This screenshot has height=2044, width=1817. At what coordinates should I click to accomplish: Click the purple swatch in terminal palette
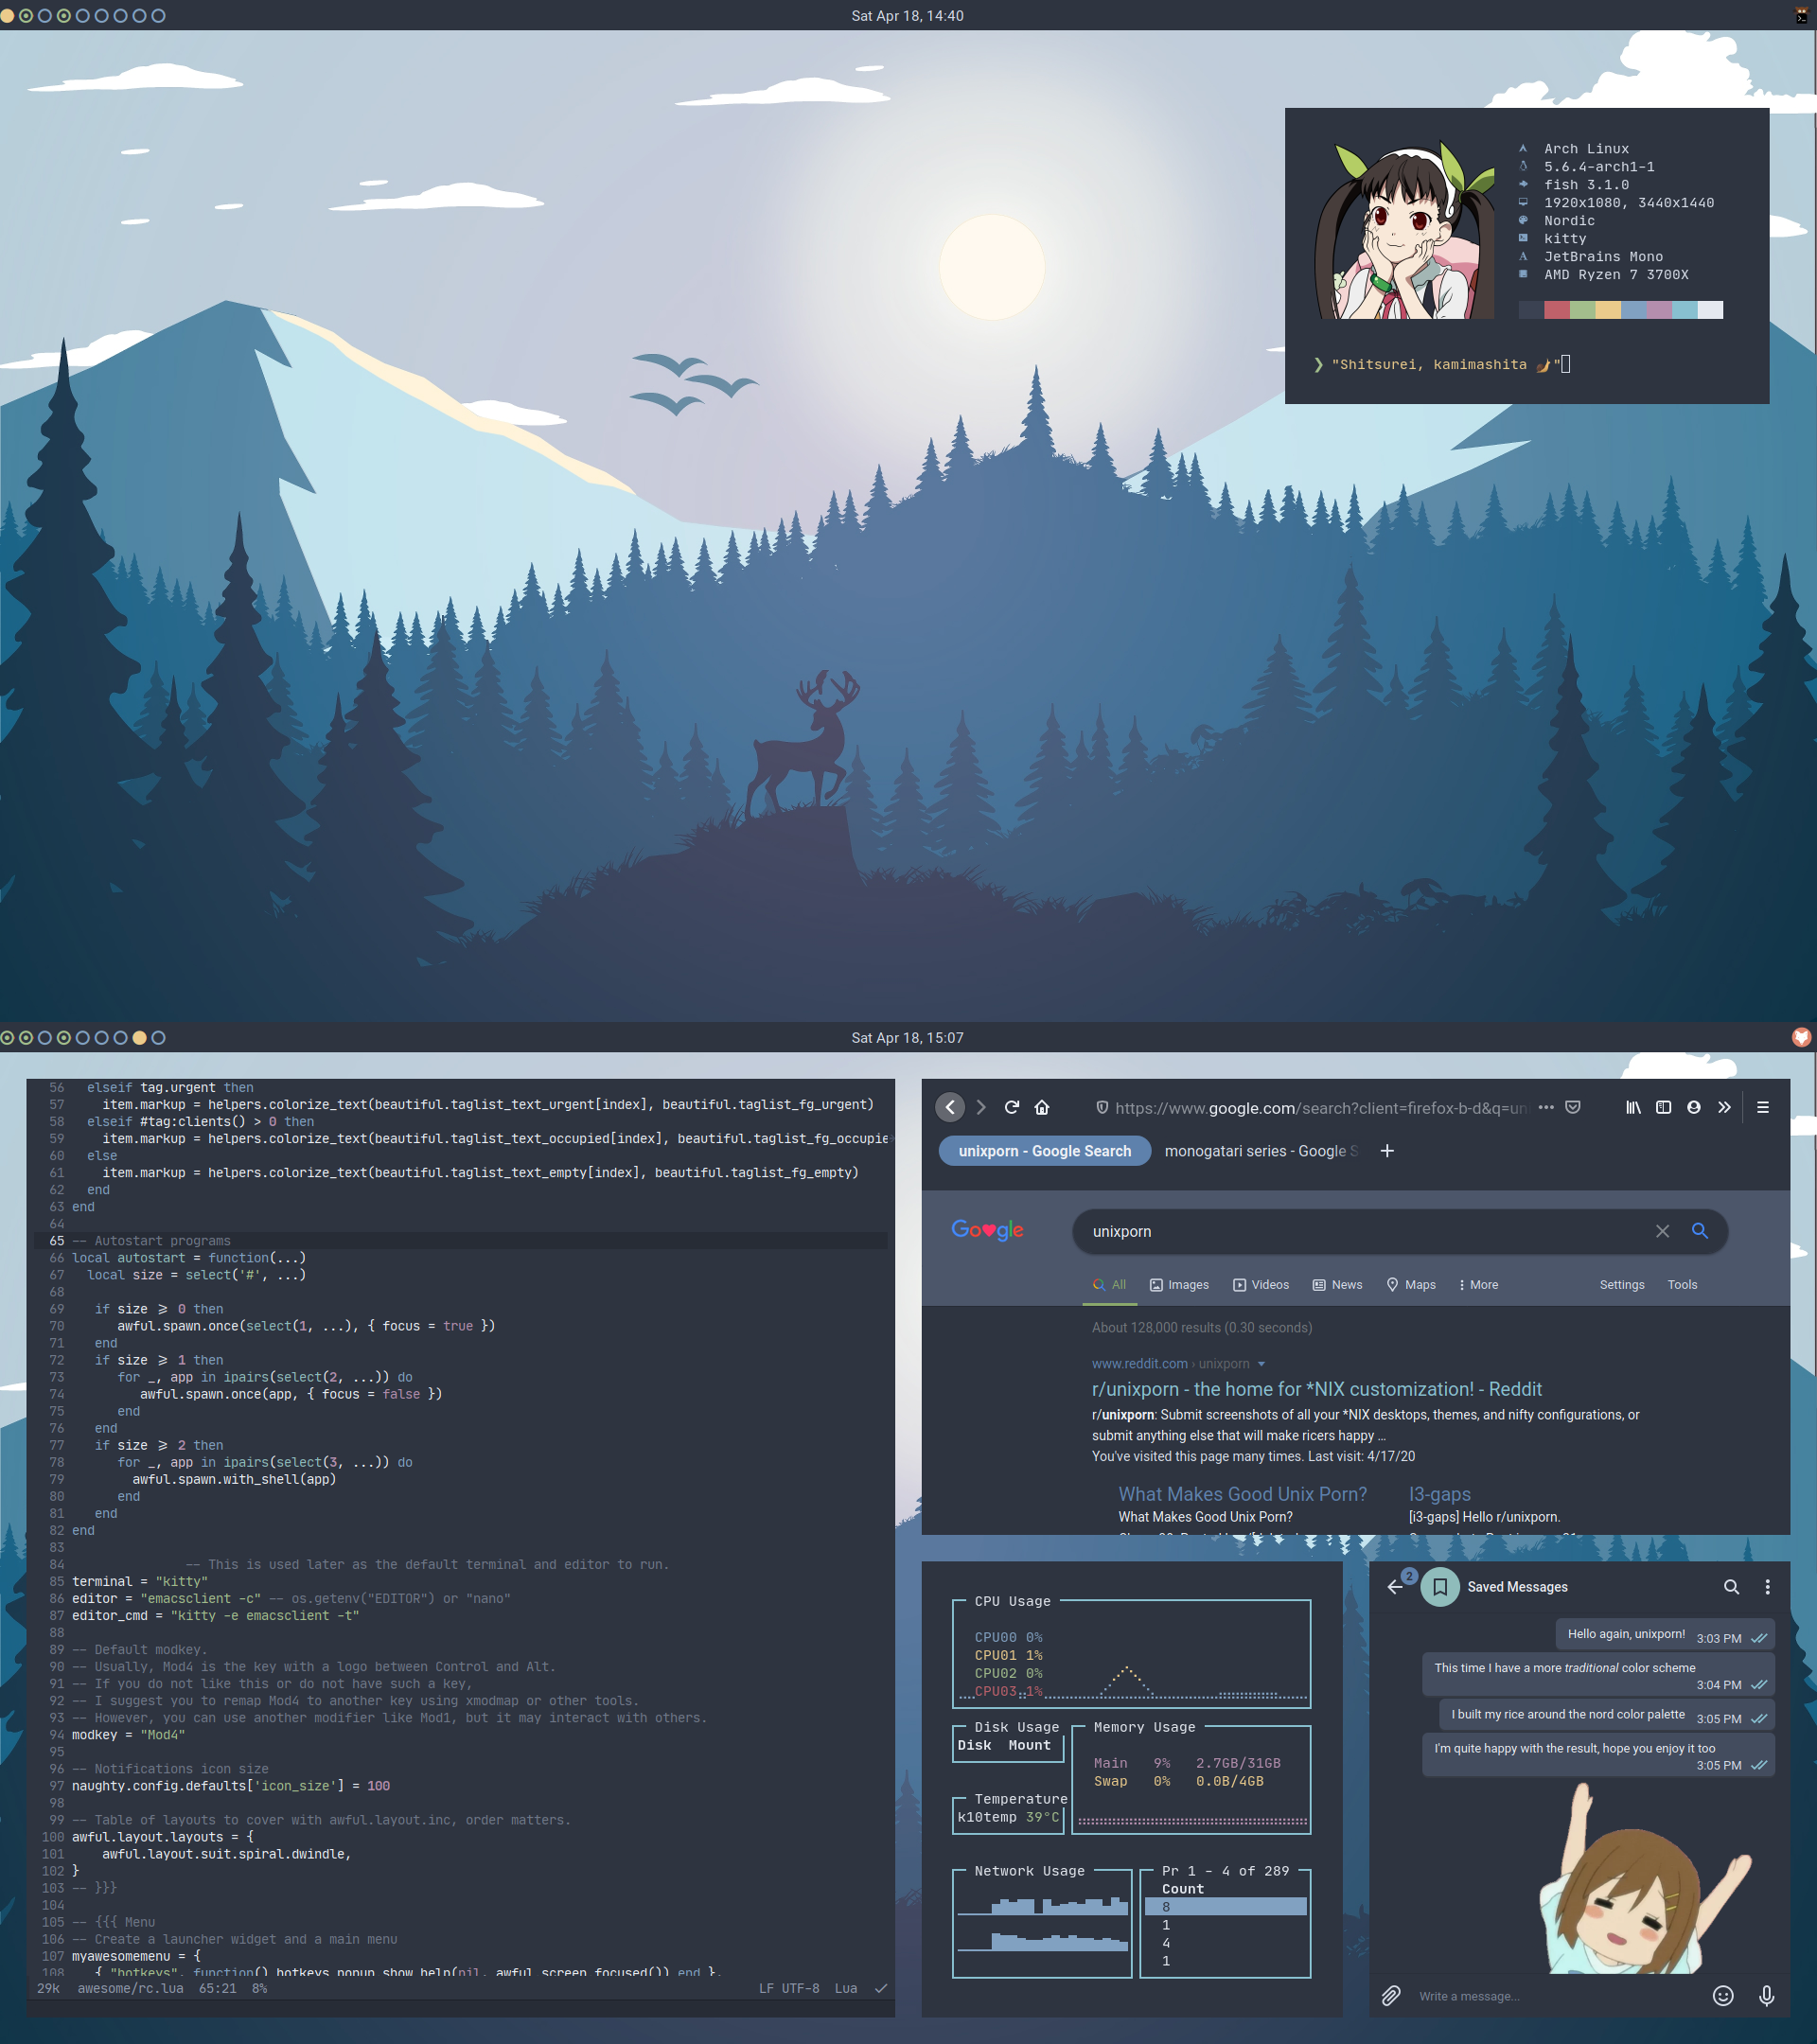[x=1658, y=310]
